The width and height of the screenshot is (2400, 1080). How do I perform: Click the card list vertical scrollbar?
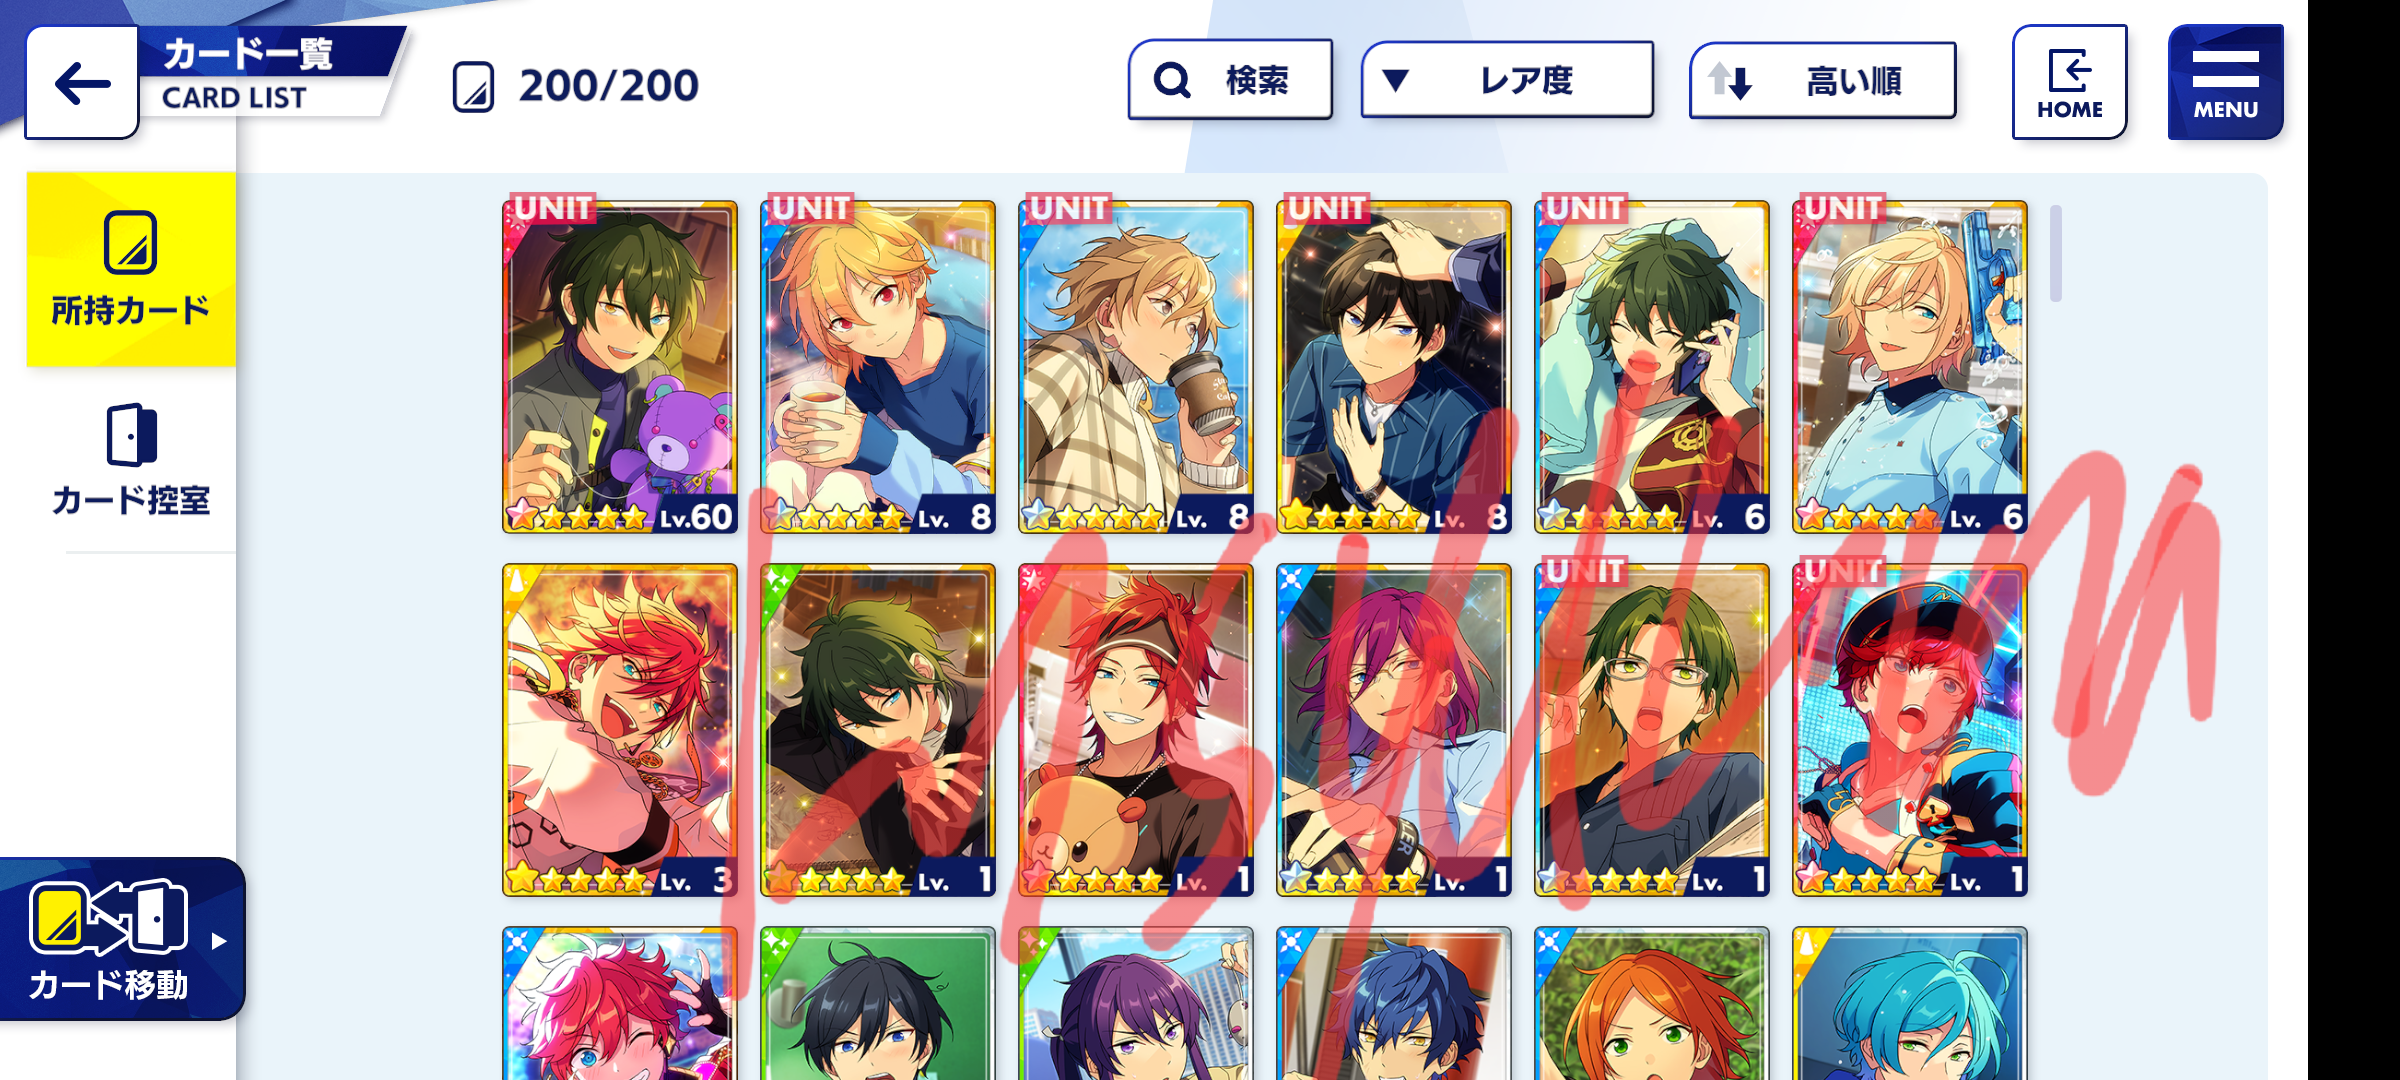2056,253
